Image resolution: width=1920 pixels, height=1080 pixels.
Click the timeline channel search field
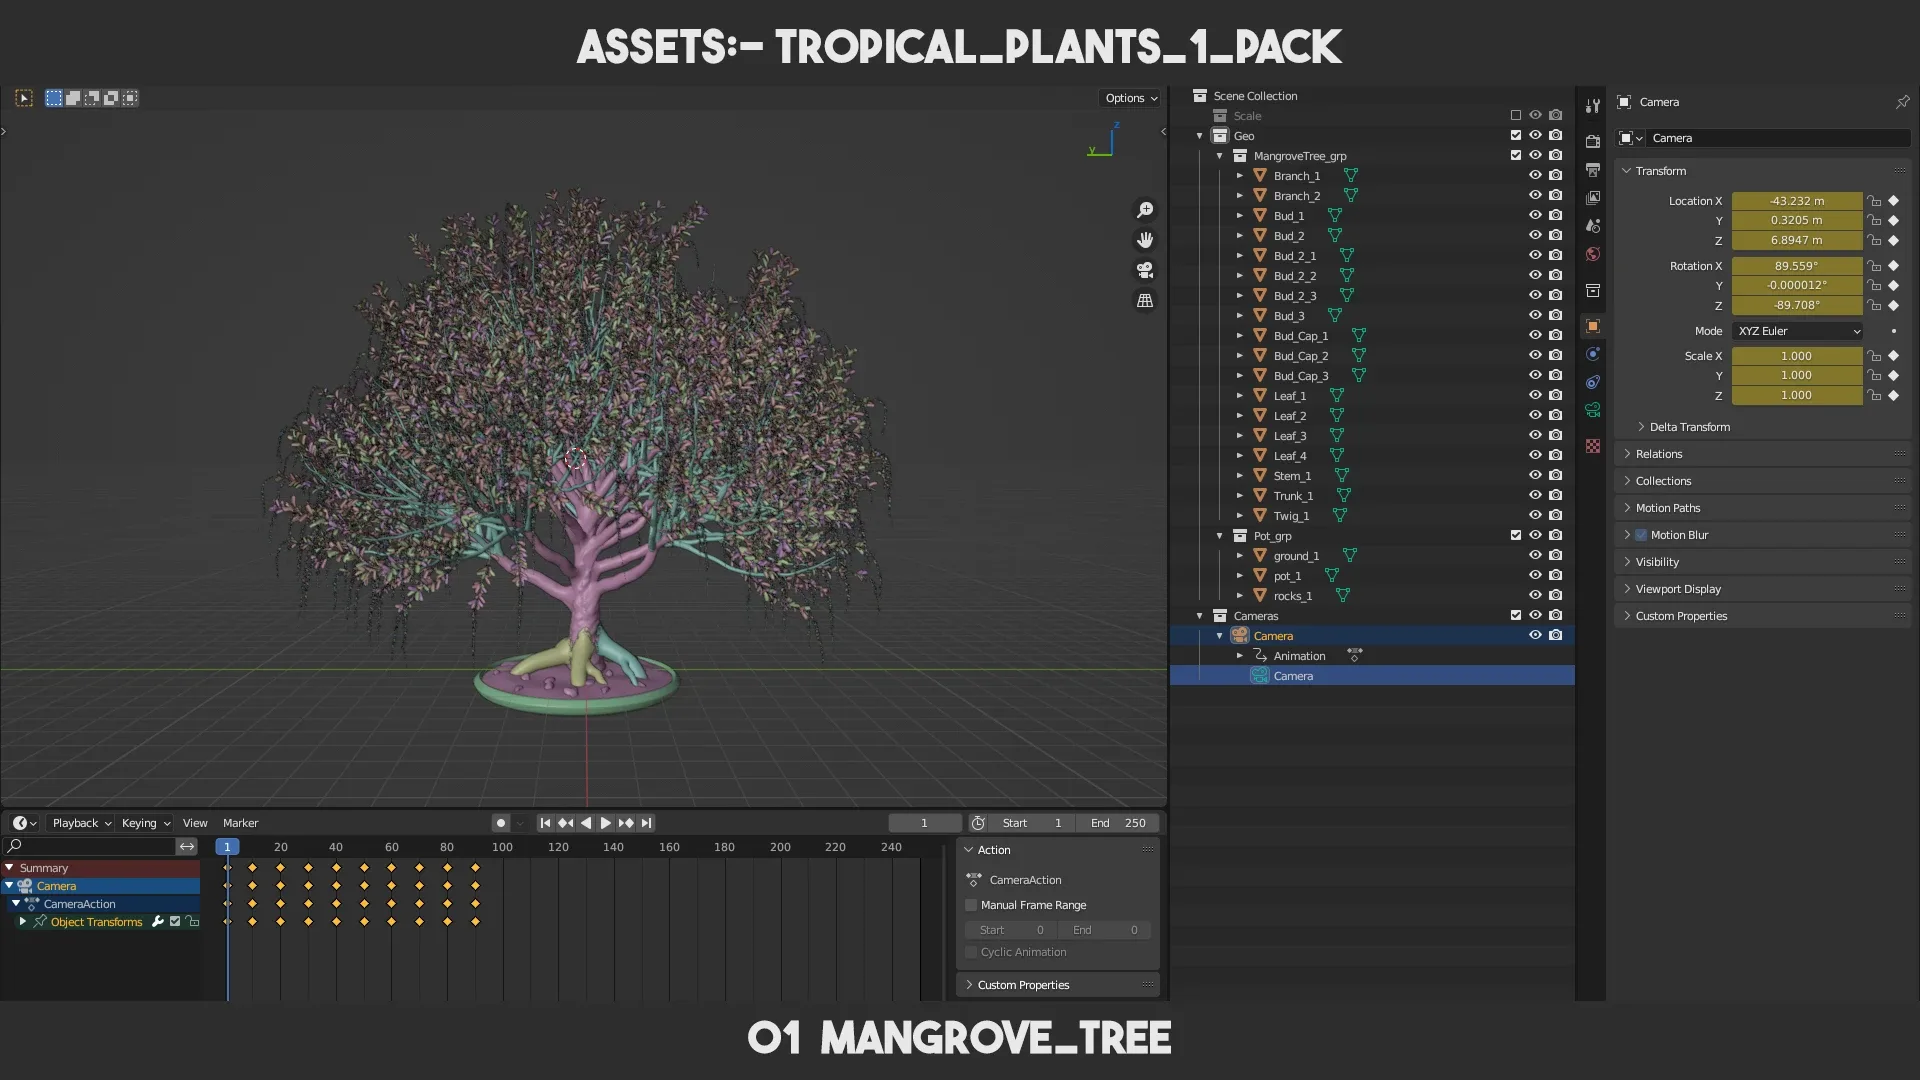90,847
